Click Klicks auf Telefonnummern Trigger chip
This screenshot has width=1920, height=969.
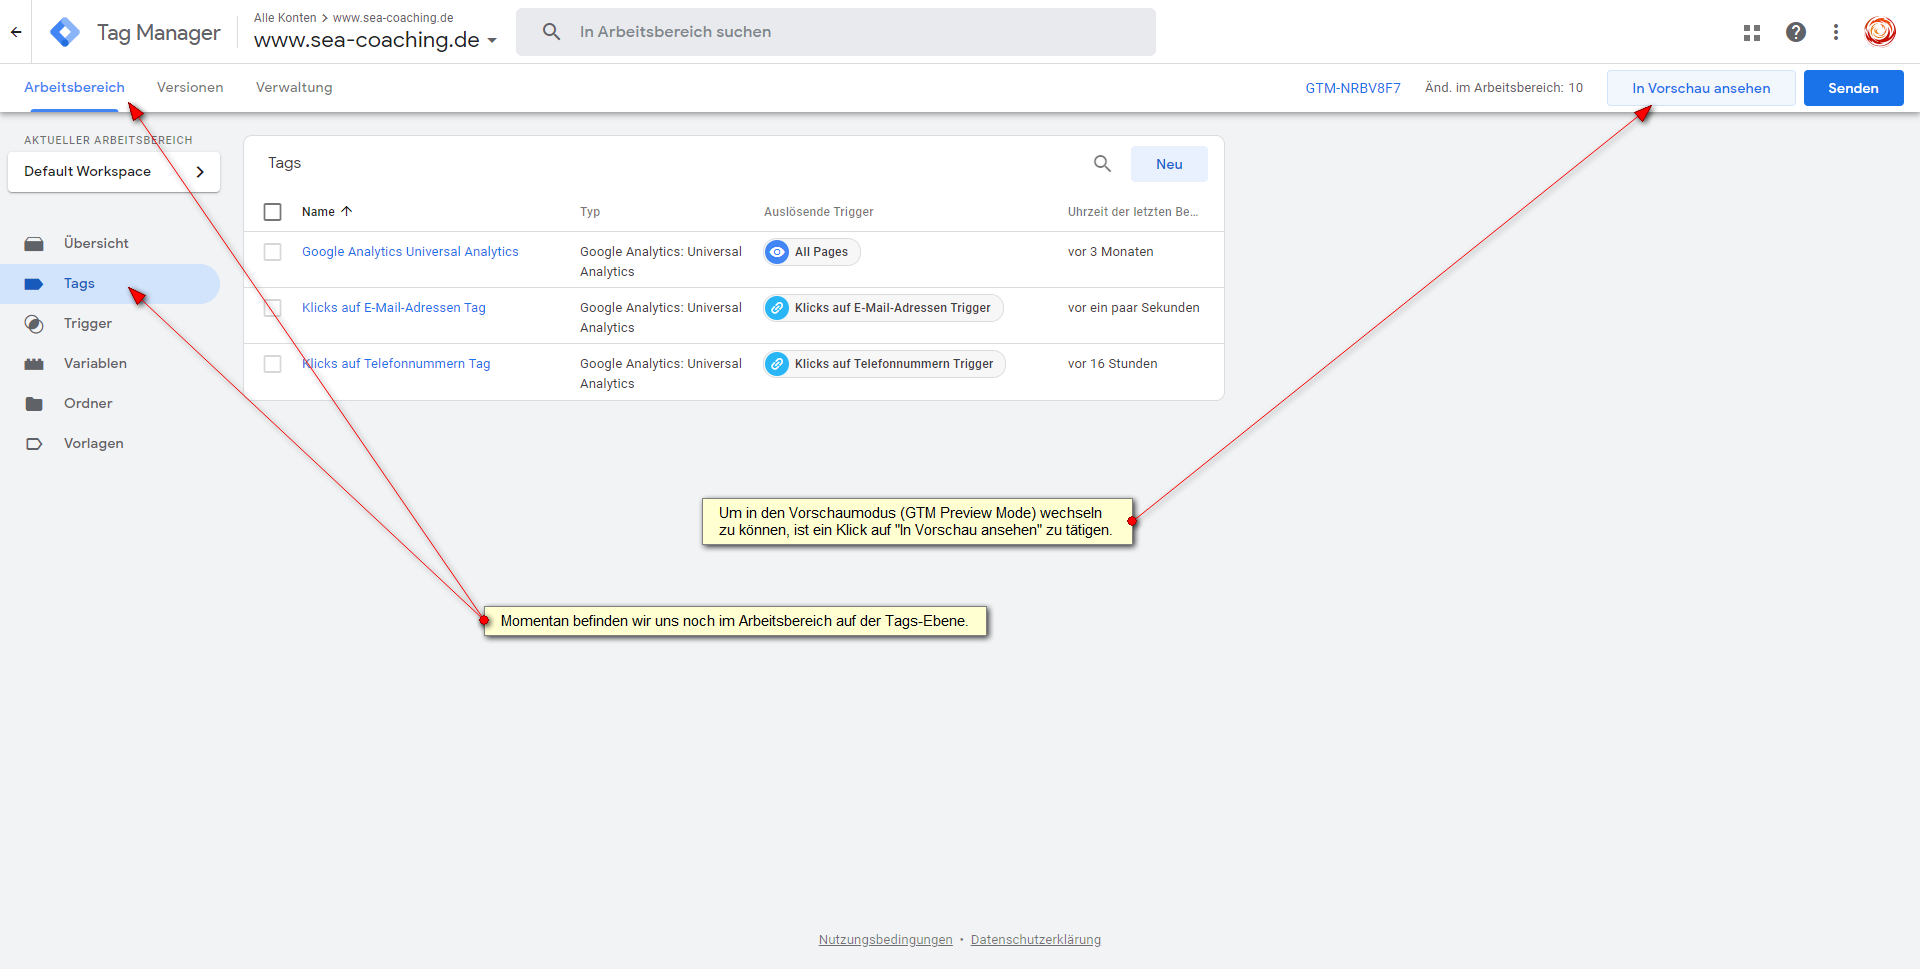[885, 364]
